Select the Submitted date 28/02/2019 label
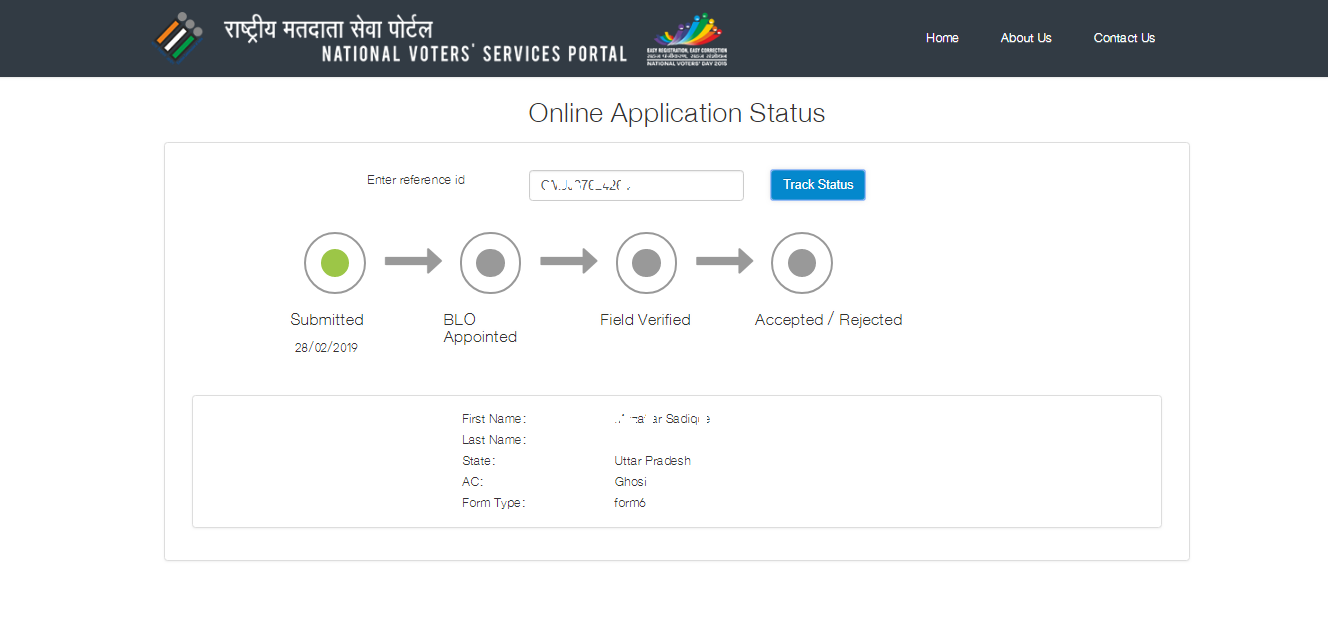This screenshot has height=640, width=1328. (x=327, y=346)
